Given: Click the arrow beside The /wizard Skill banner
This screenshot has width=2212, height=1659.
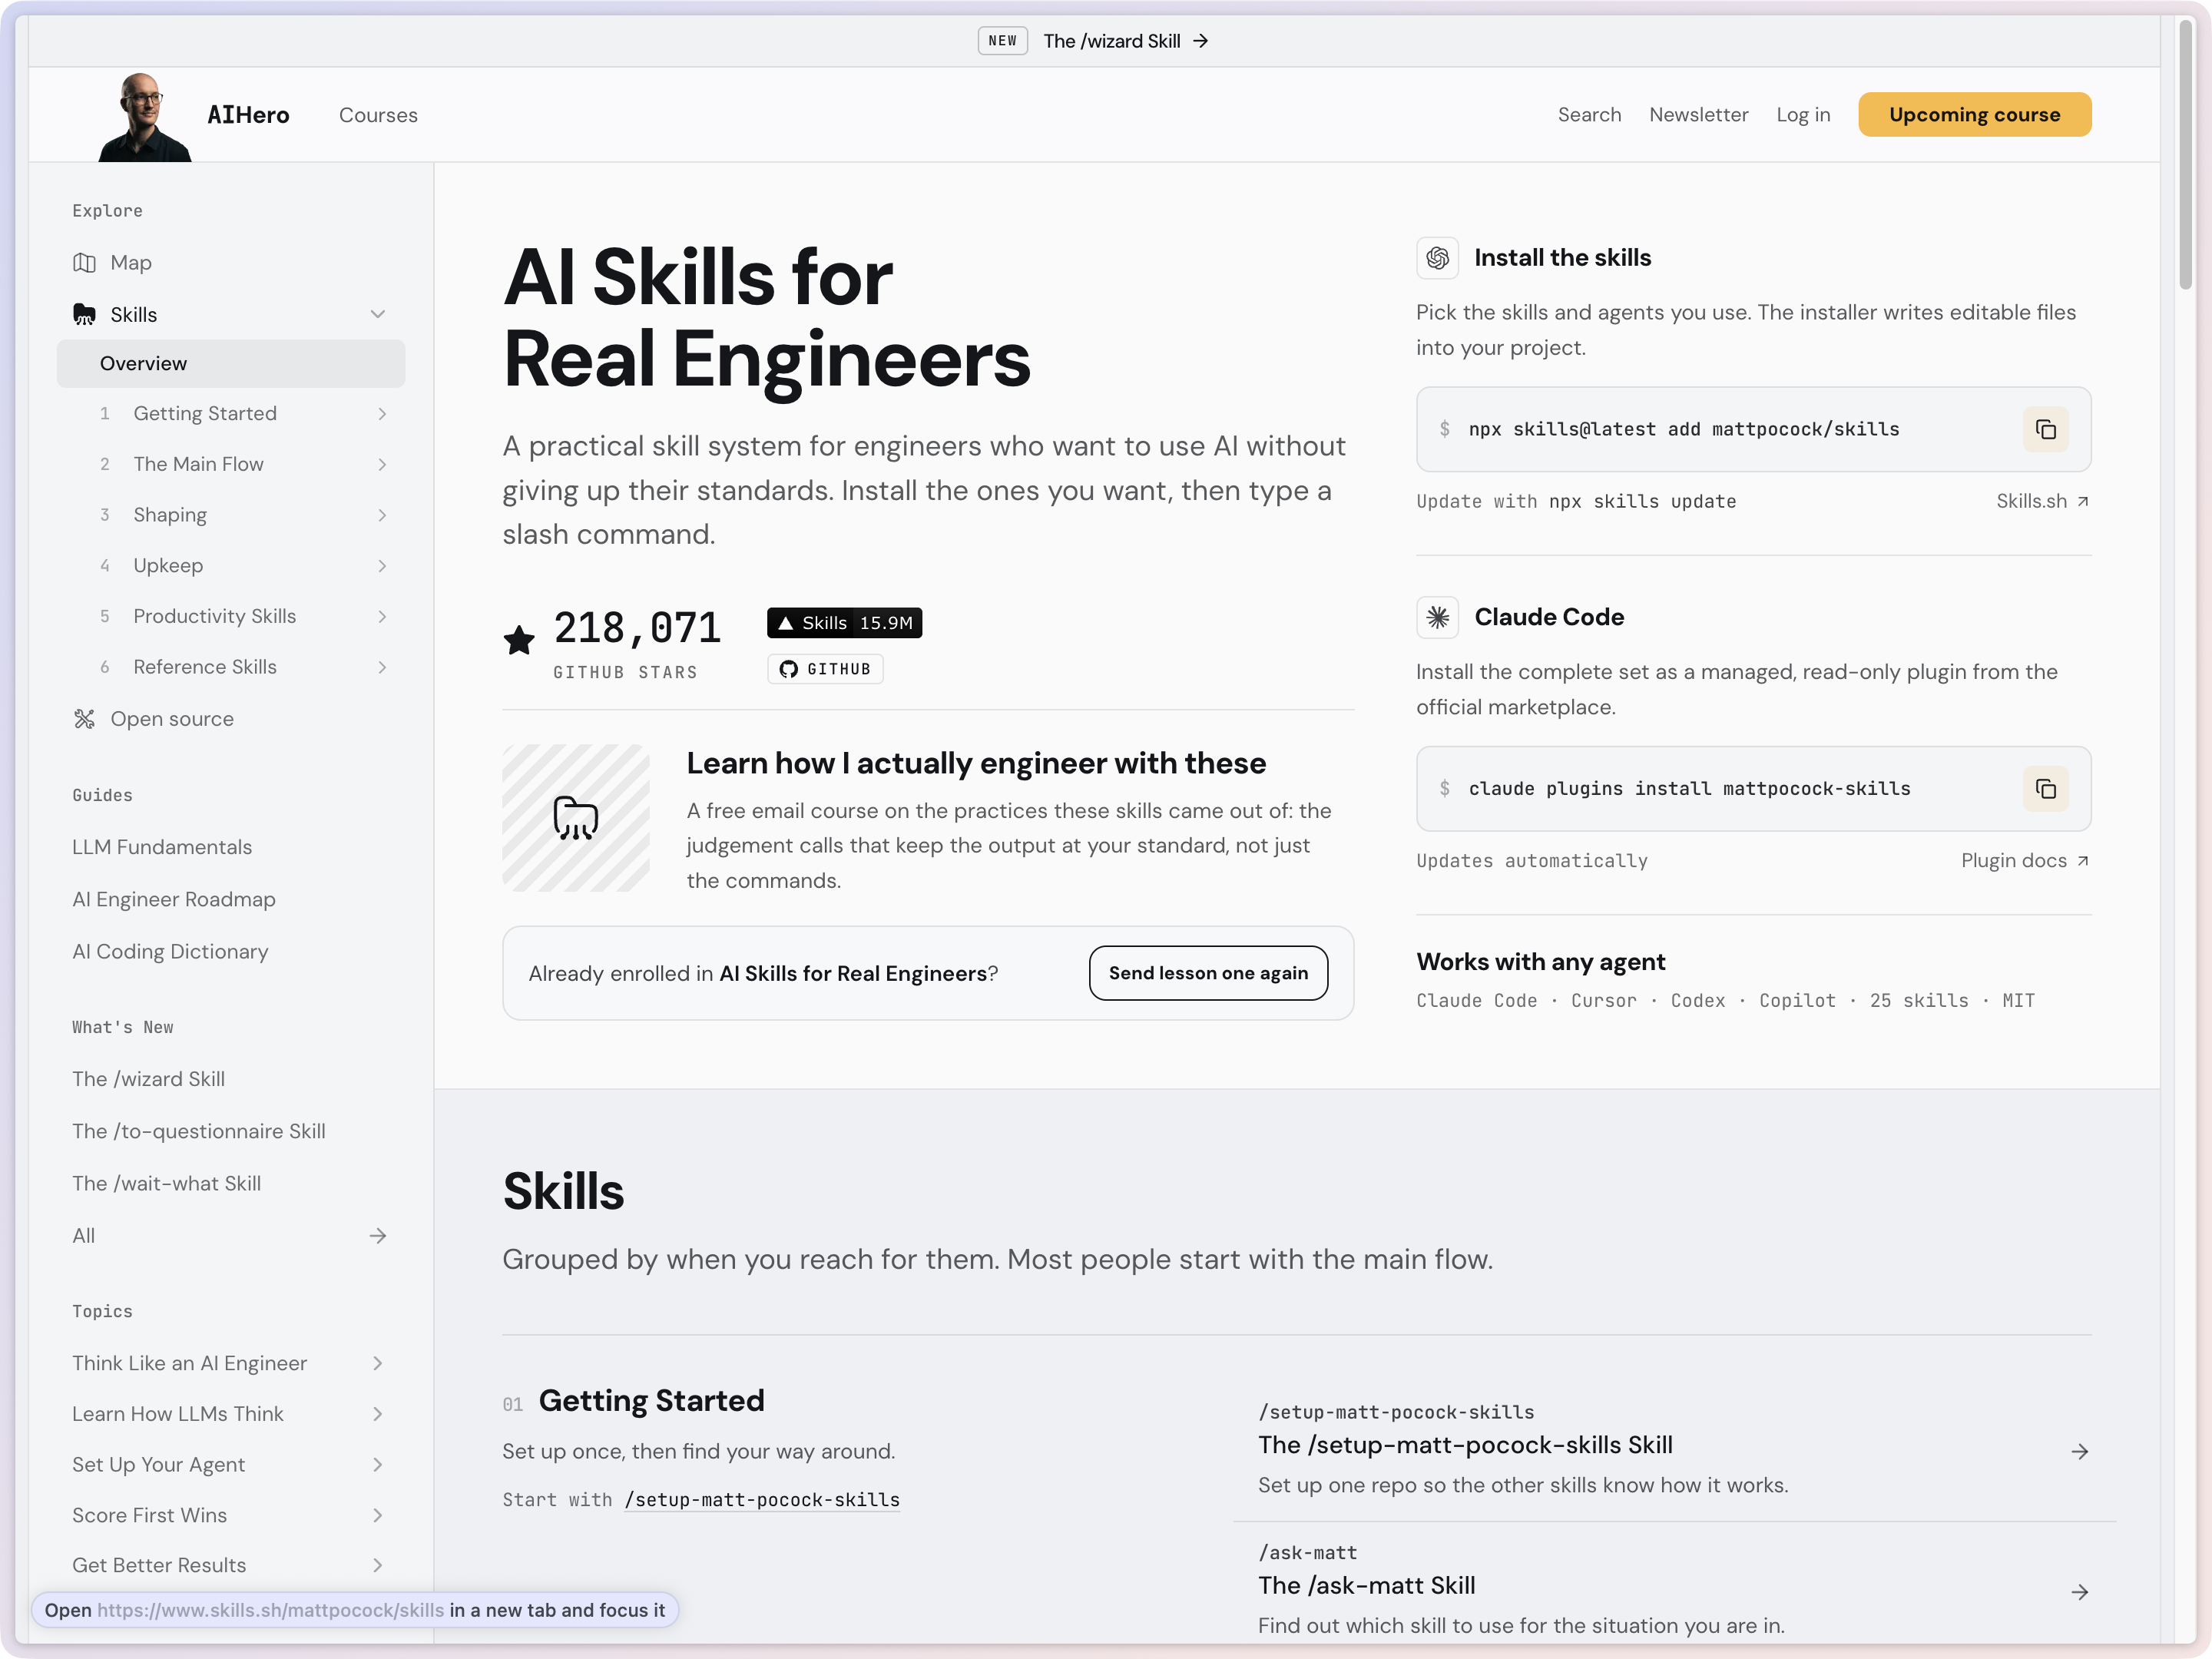Looking at the screenshot, I should point(1201,41).
